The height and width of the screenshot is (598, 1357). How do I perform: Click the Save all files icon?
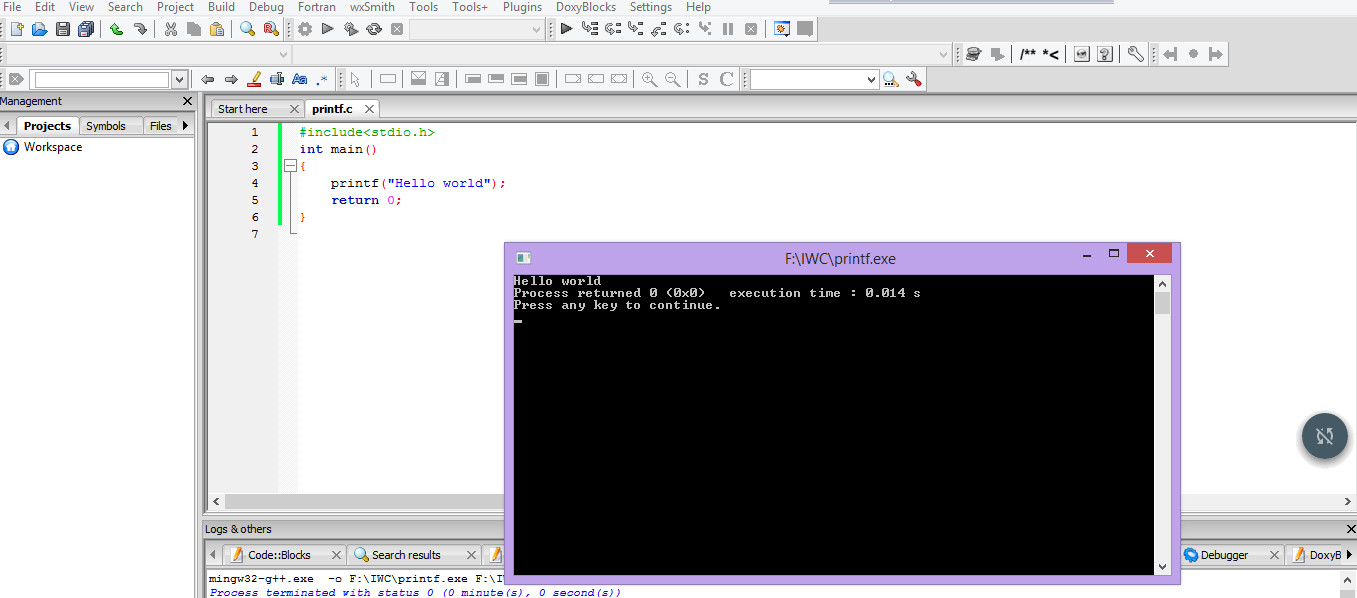86,29
